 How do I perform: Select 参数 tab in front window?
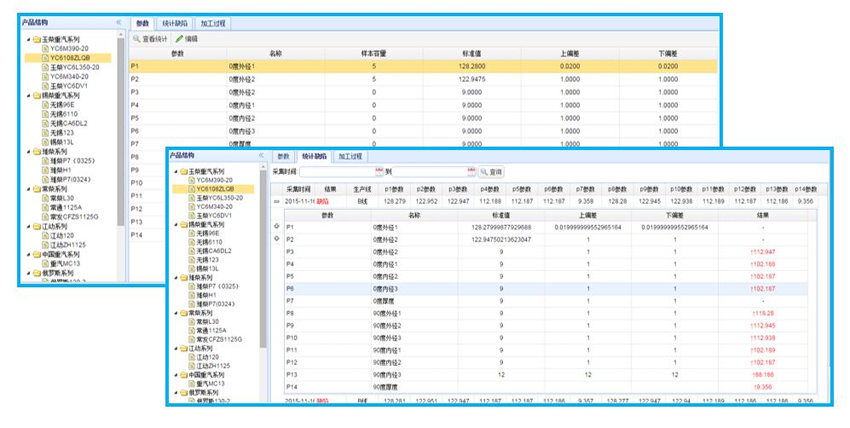tap(283, 157)
